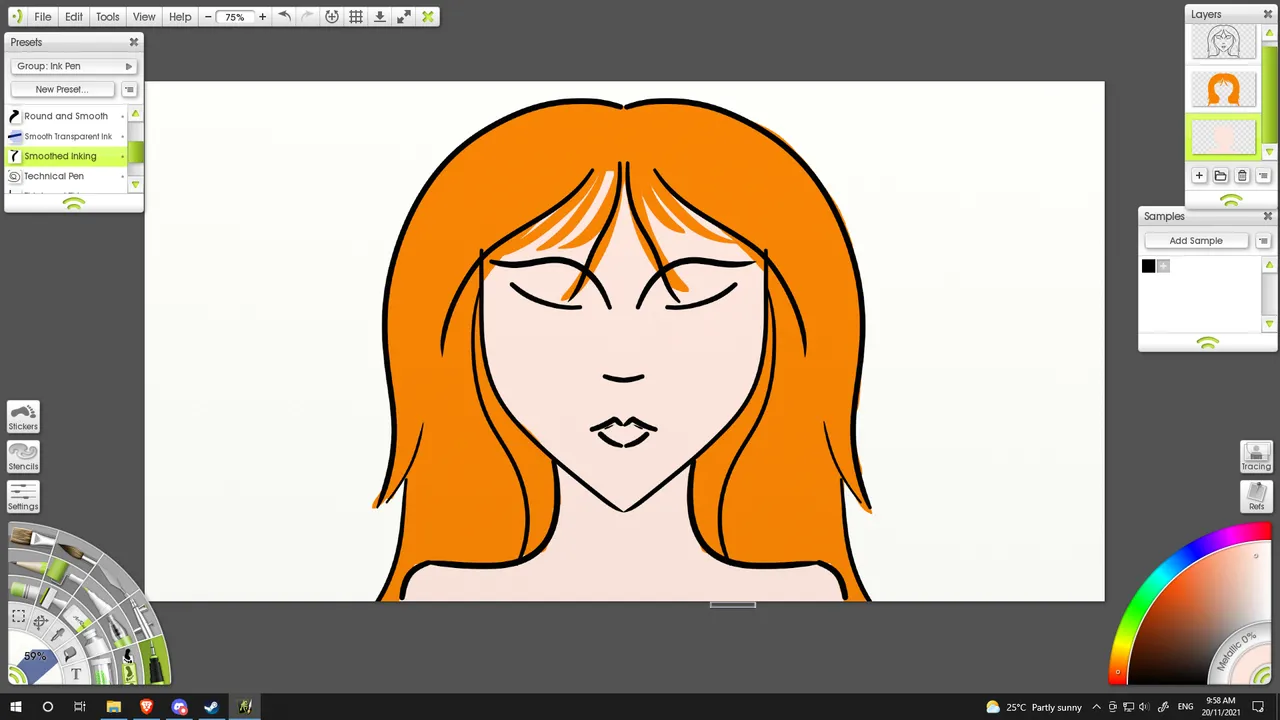Choose the Round and Smooth preset
Screen dimensions: 1280x720
(65, 116)
